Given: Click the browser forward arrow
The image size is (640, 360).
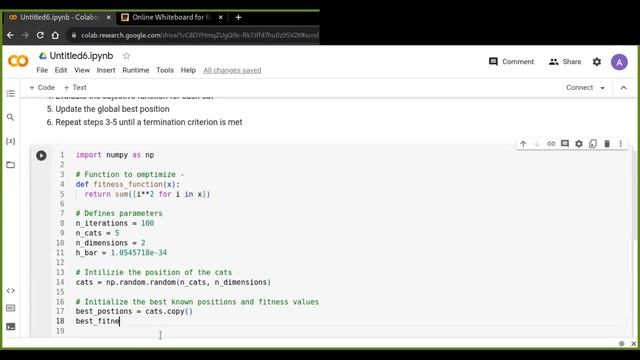Looking at the screenshot, I should [25, 36].
